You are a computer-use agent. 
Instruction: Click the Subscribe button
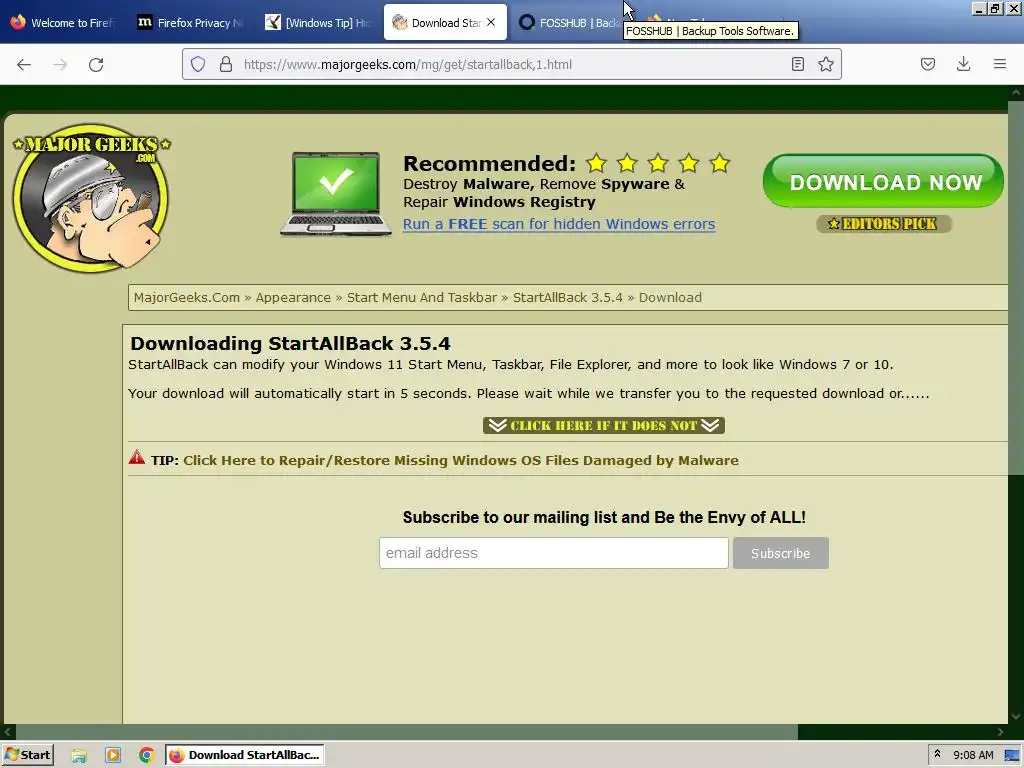pos(780,553)
